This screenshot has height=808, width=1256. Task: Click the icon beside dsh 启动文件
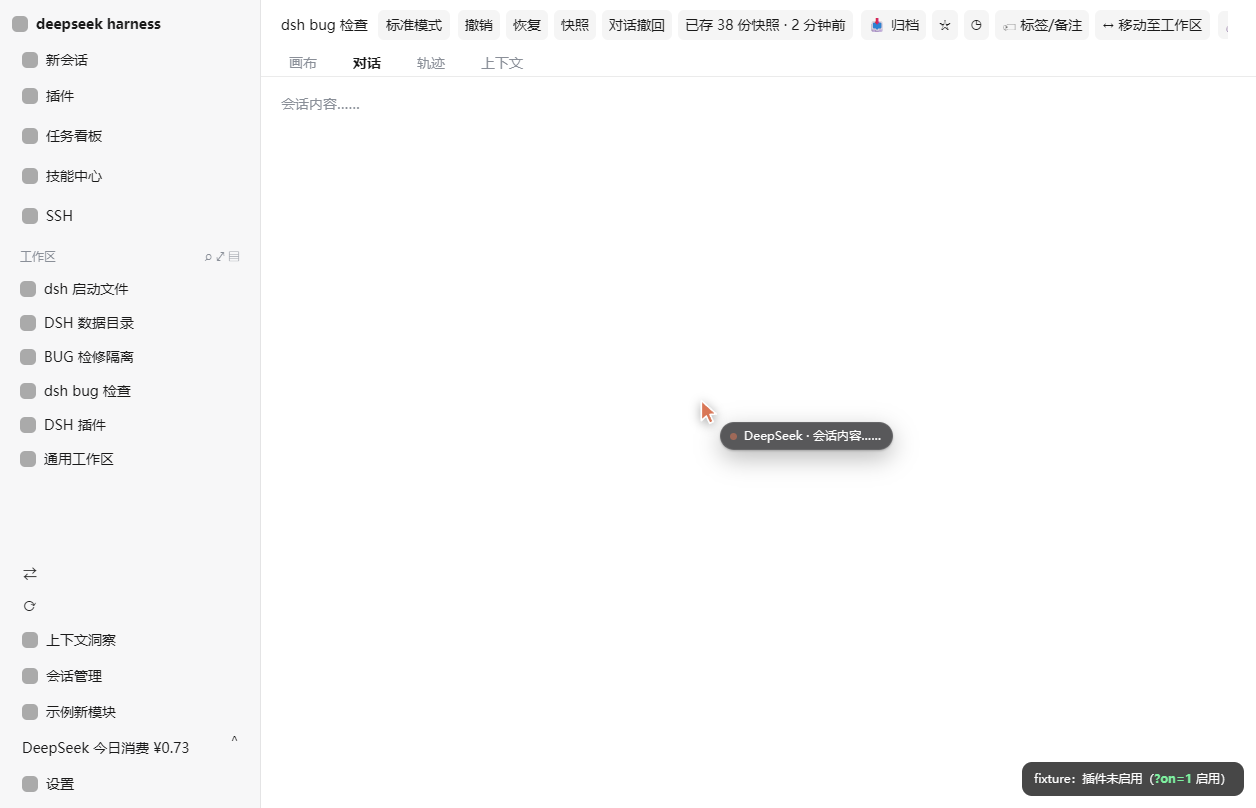pyautogui.click(x=28, y=289)
